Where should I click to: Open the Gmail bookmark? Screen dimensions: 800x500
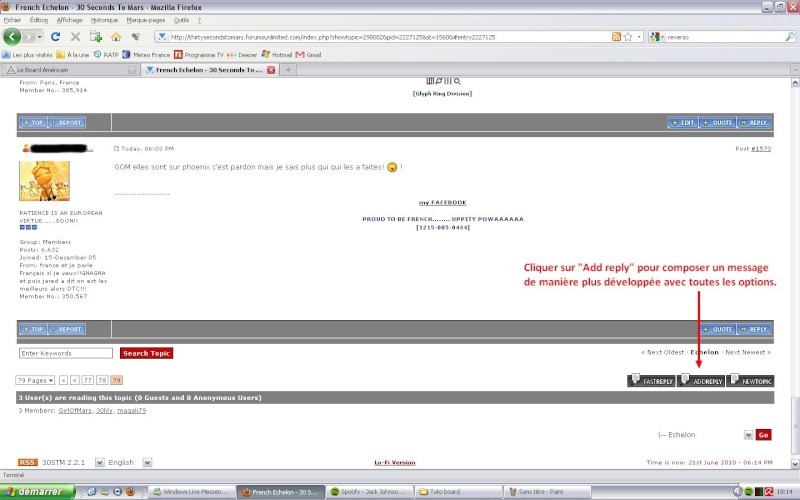click(309, 55)
